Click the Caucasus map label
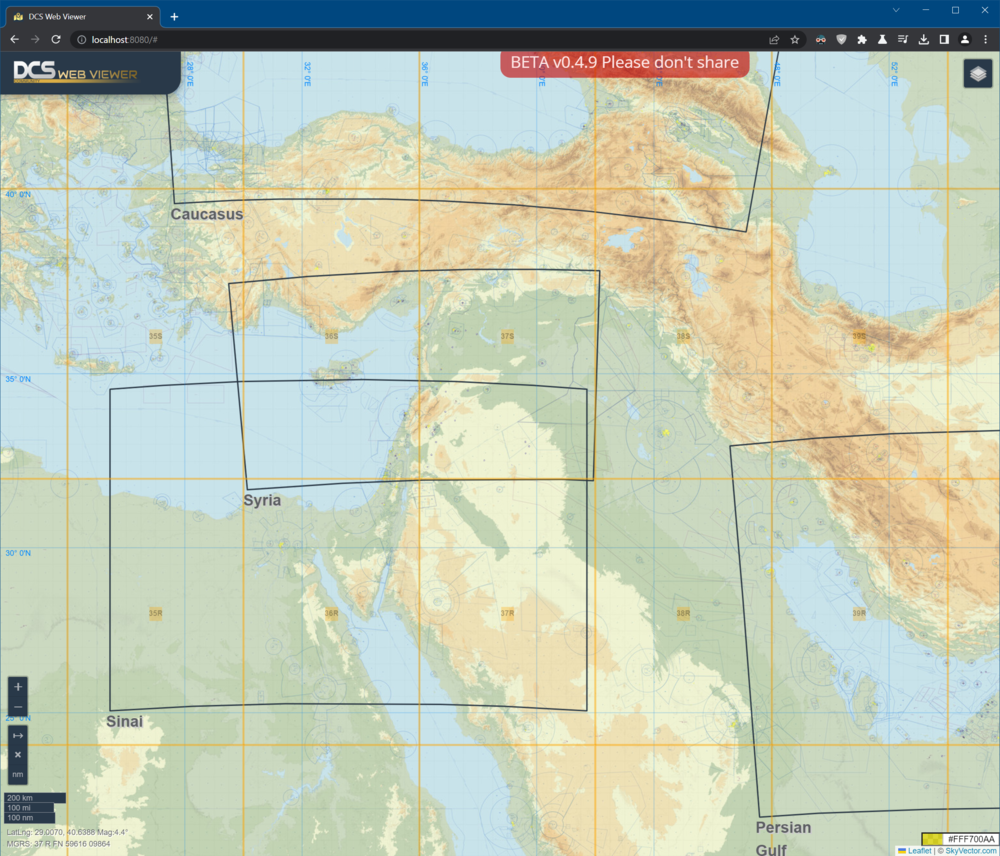This screenshot has width=1000, height=856. tap(207, 214)
